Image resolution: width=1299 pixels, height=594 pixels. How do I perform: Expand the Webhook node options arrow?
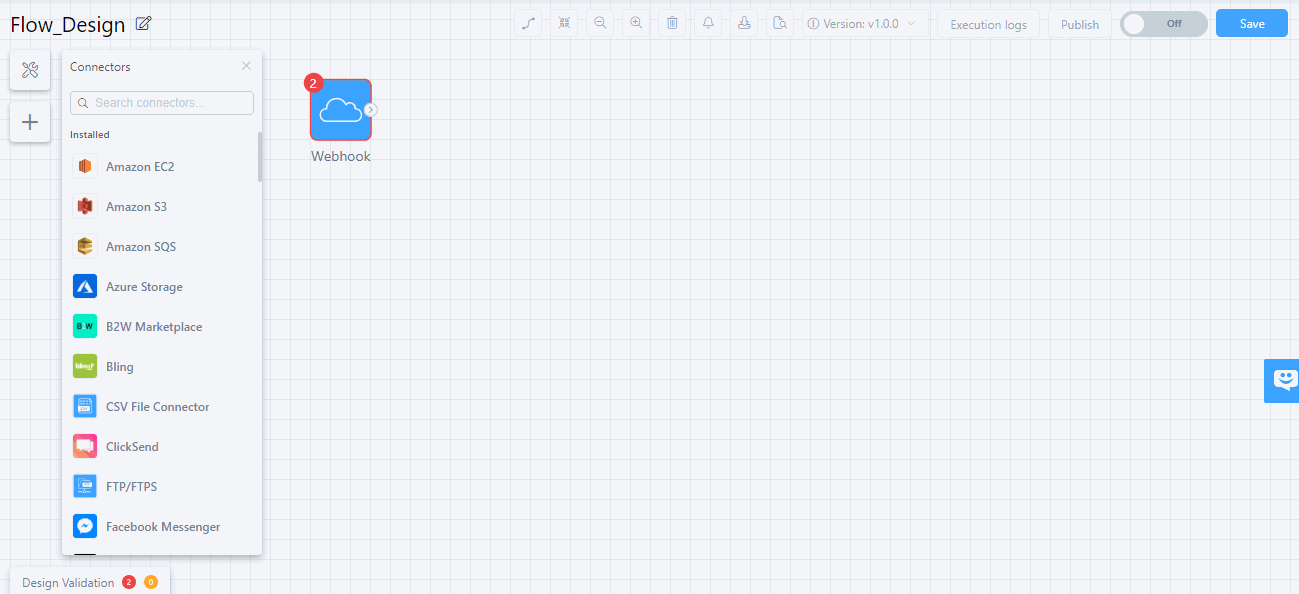point(371,109)
